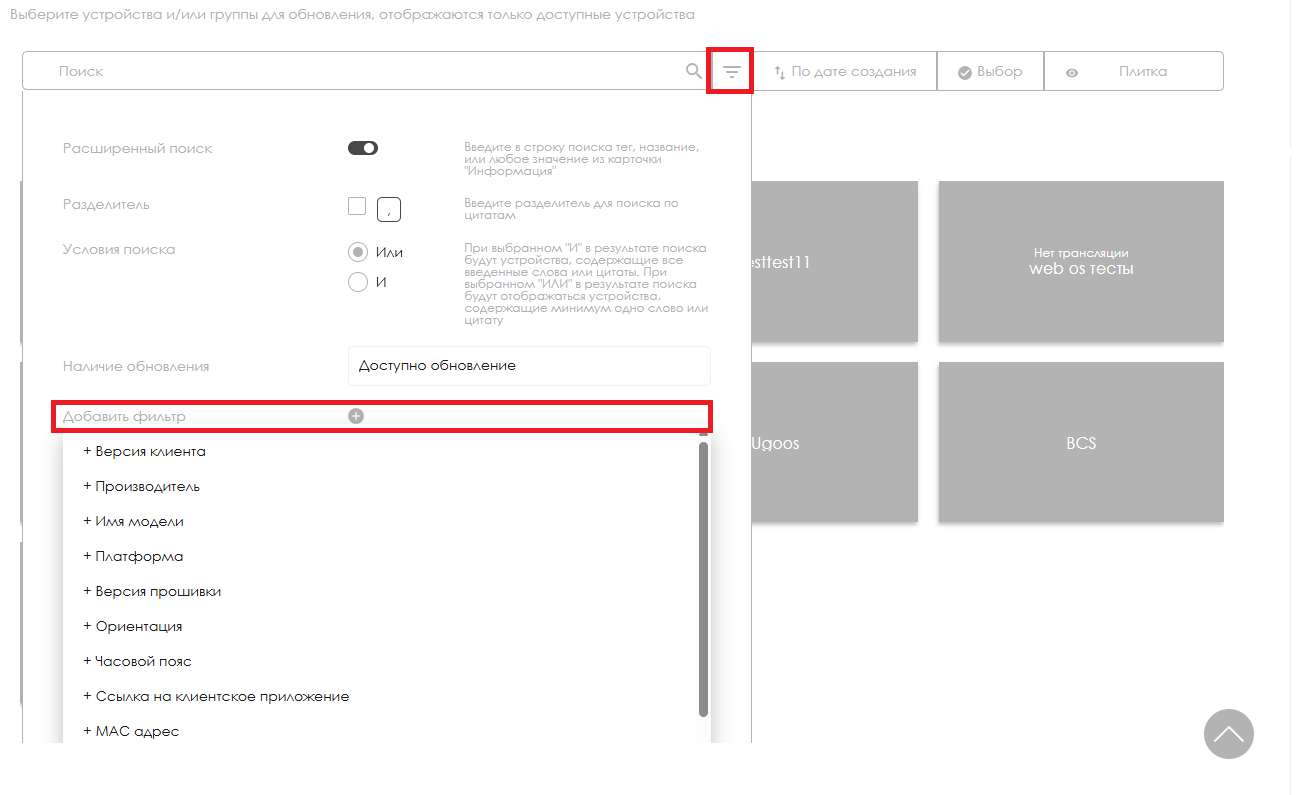This screenshot has height=795, width=1308.
Task: Click the plus icon to add filter
Action: tap(356, 416)
